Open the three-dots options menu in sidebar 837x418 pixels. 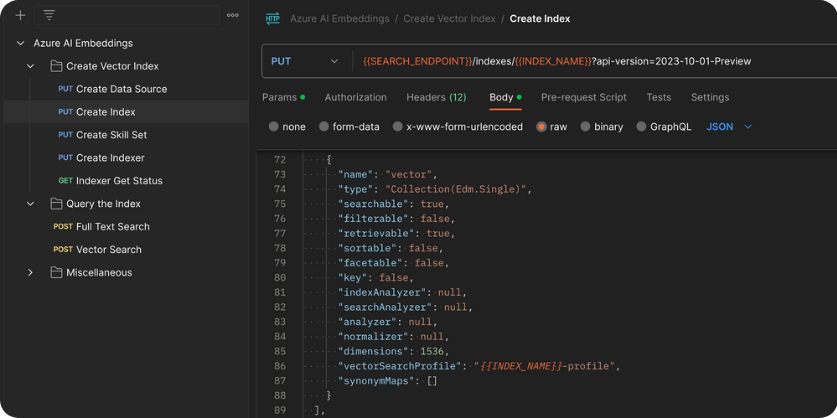click(x=233, y=15)
